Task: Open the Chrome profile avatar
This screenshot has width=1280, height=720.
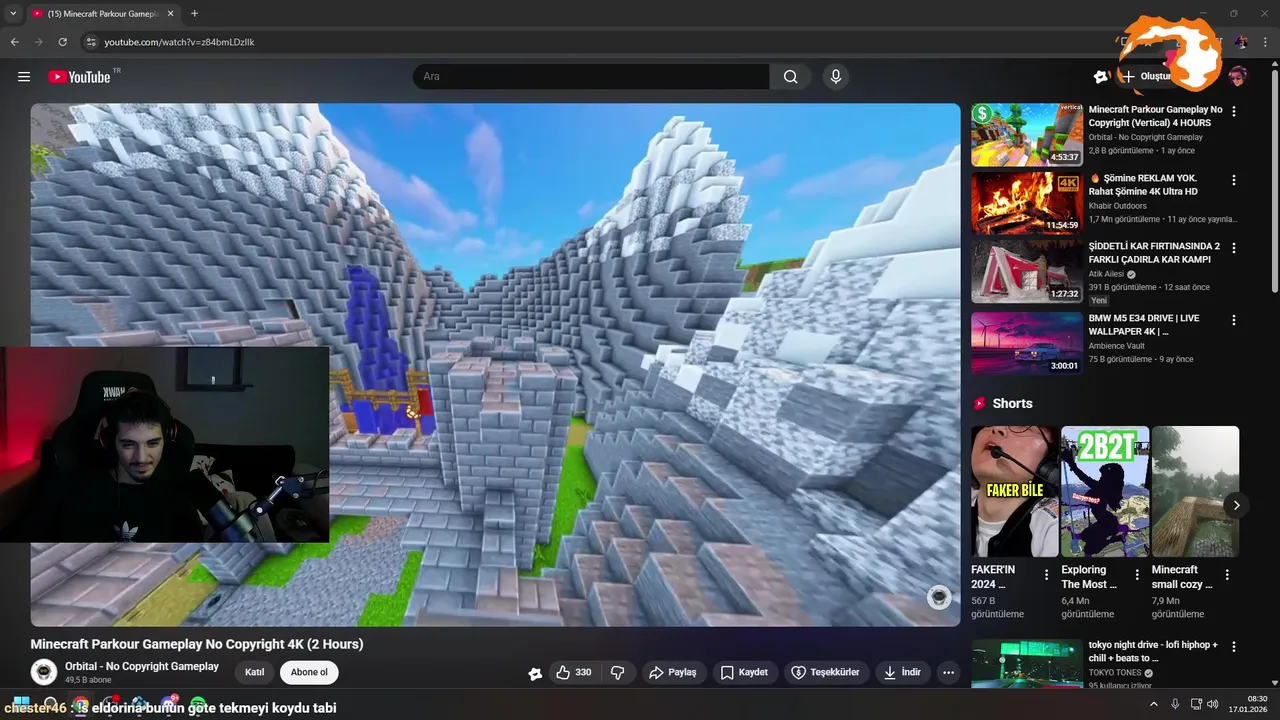Action: (x=1241, y=42)
